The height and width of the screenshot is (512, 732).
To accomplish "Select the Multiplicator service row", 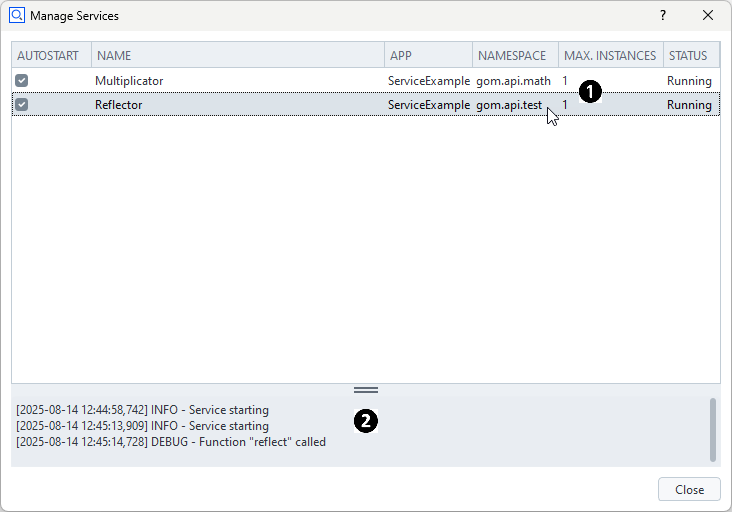I will tap(129, 81).
